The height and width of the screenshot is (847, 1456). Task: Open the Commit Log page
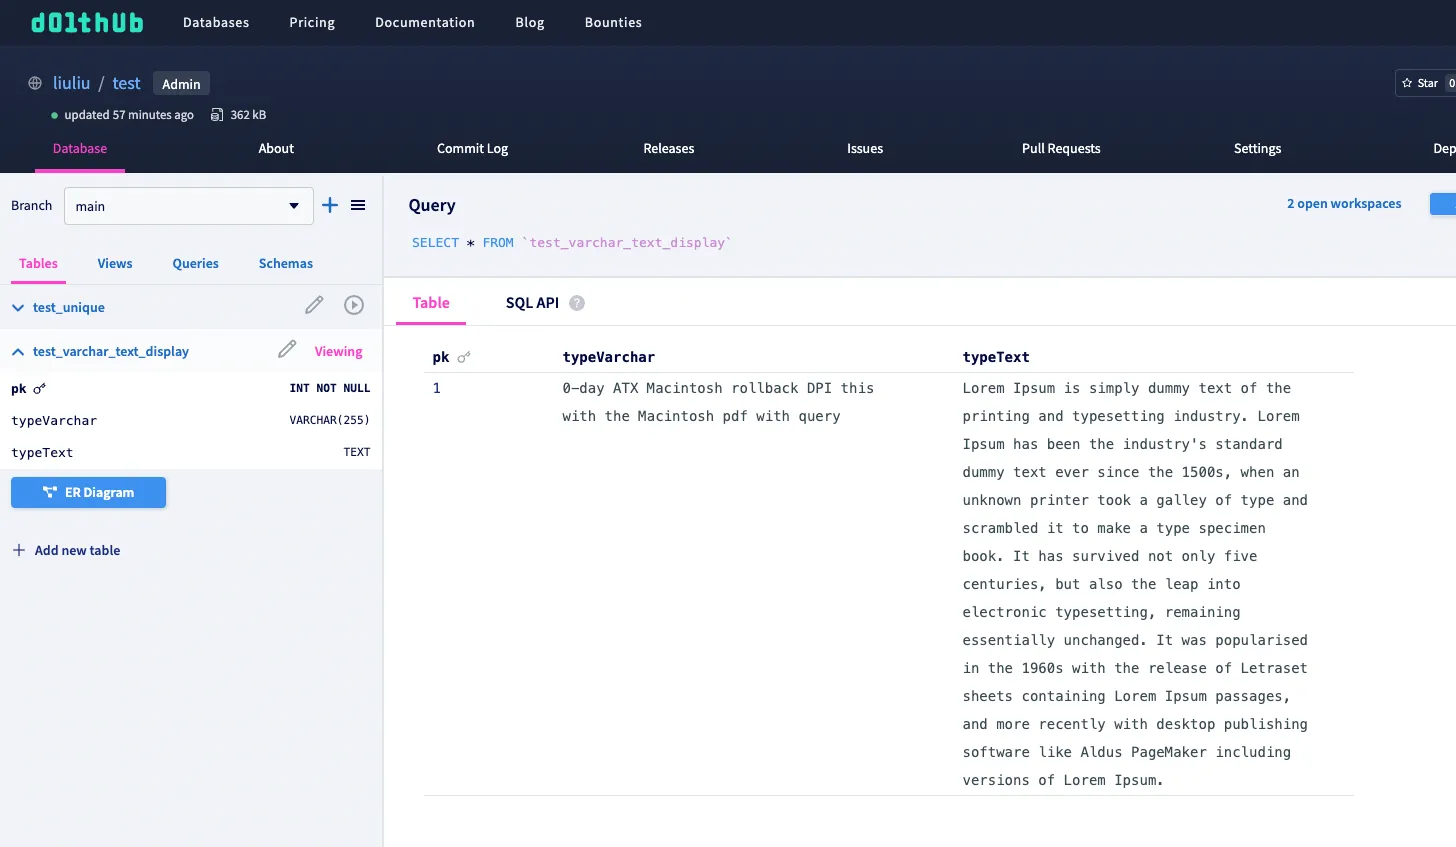click(x=472, y=148)
